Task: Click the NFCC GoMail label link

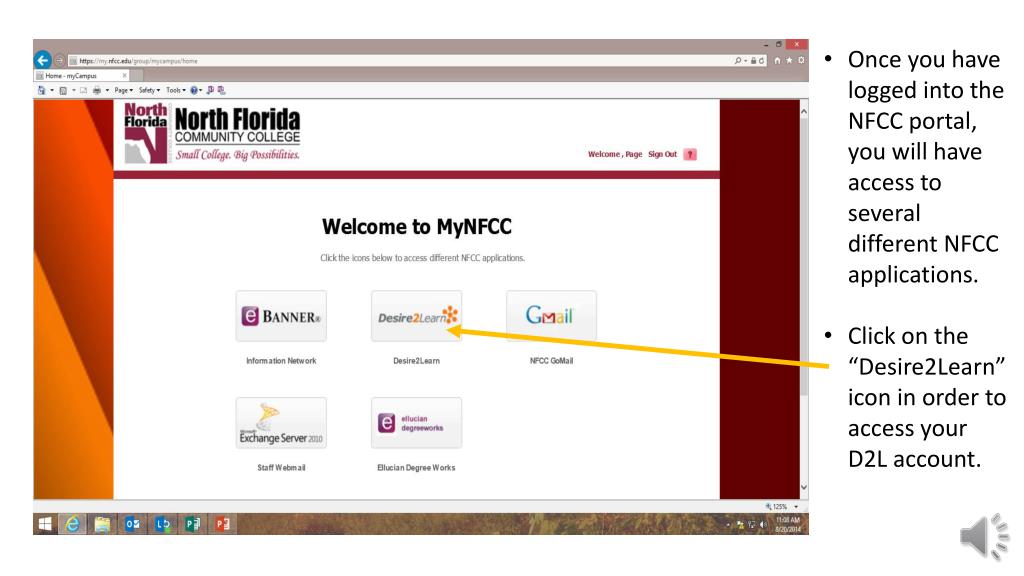Action: 551,360
